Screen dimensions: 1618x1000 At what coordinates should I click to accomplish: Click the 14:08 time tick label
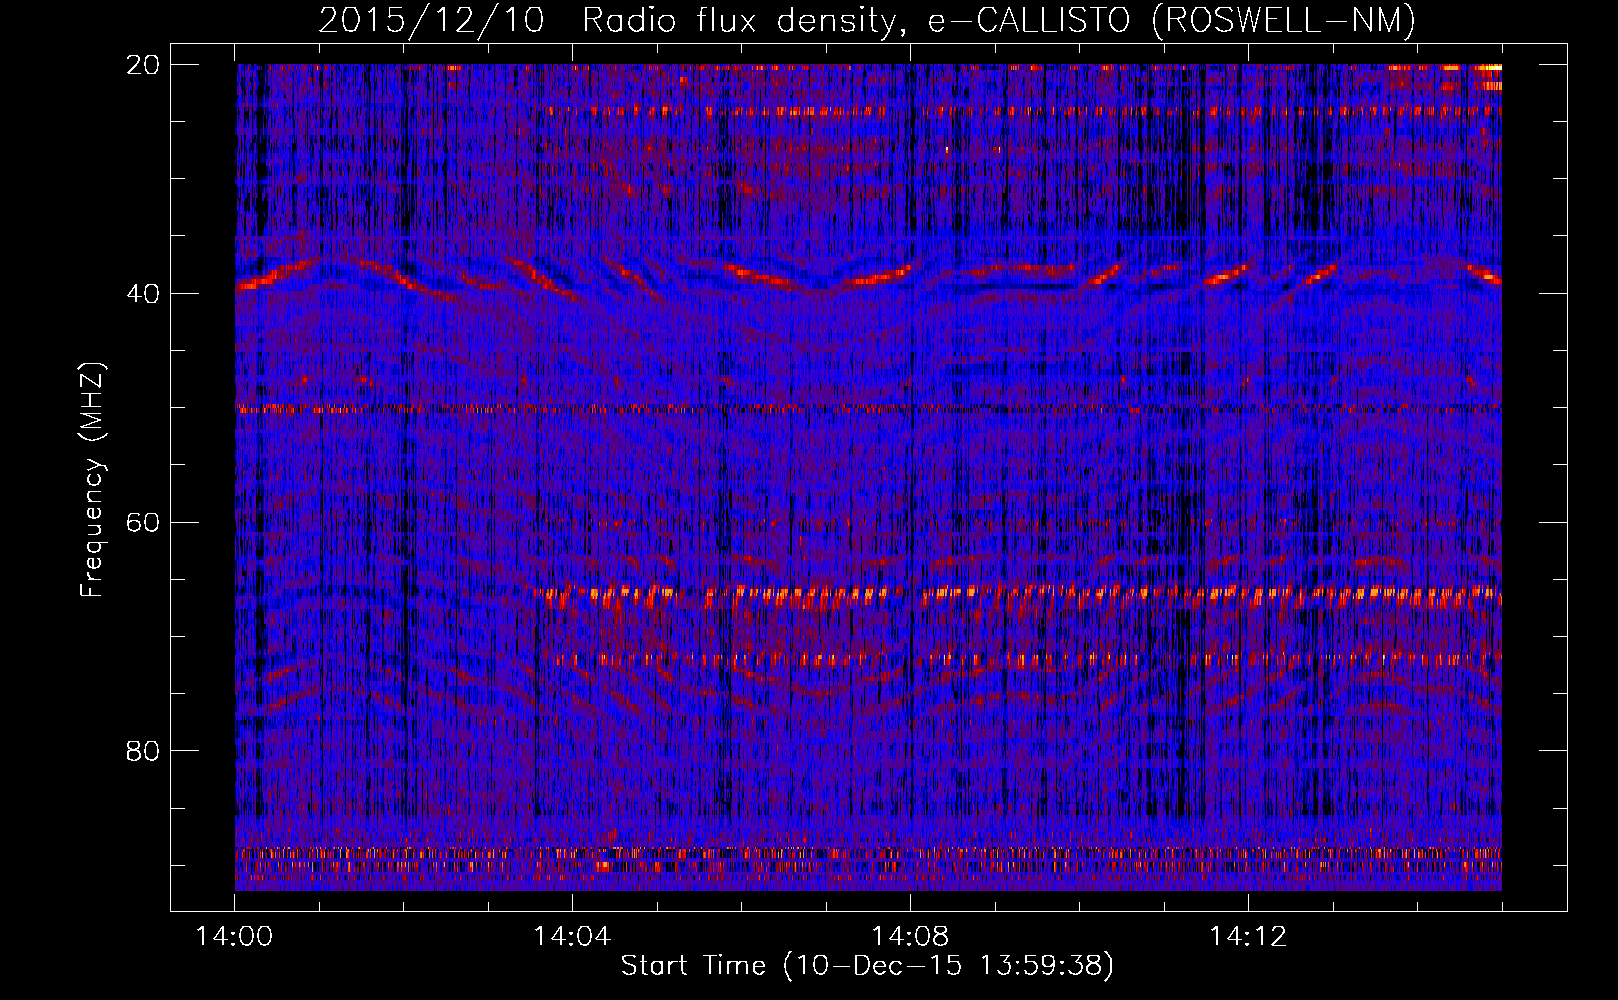pyautogui.click(x=910, y=936)
